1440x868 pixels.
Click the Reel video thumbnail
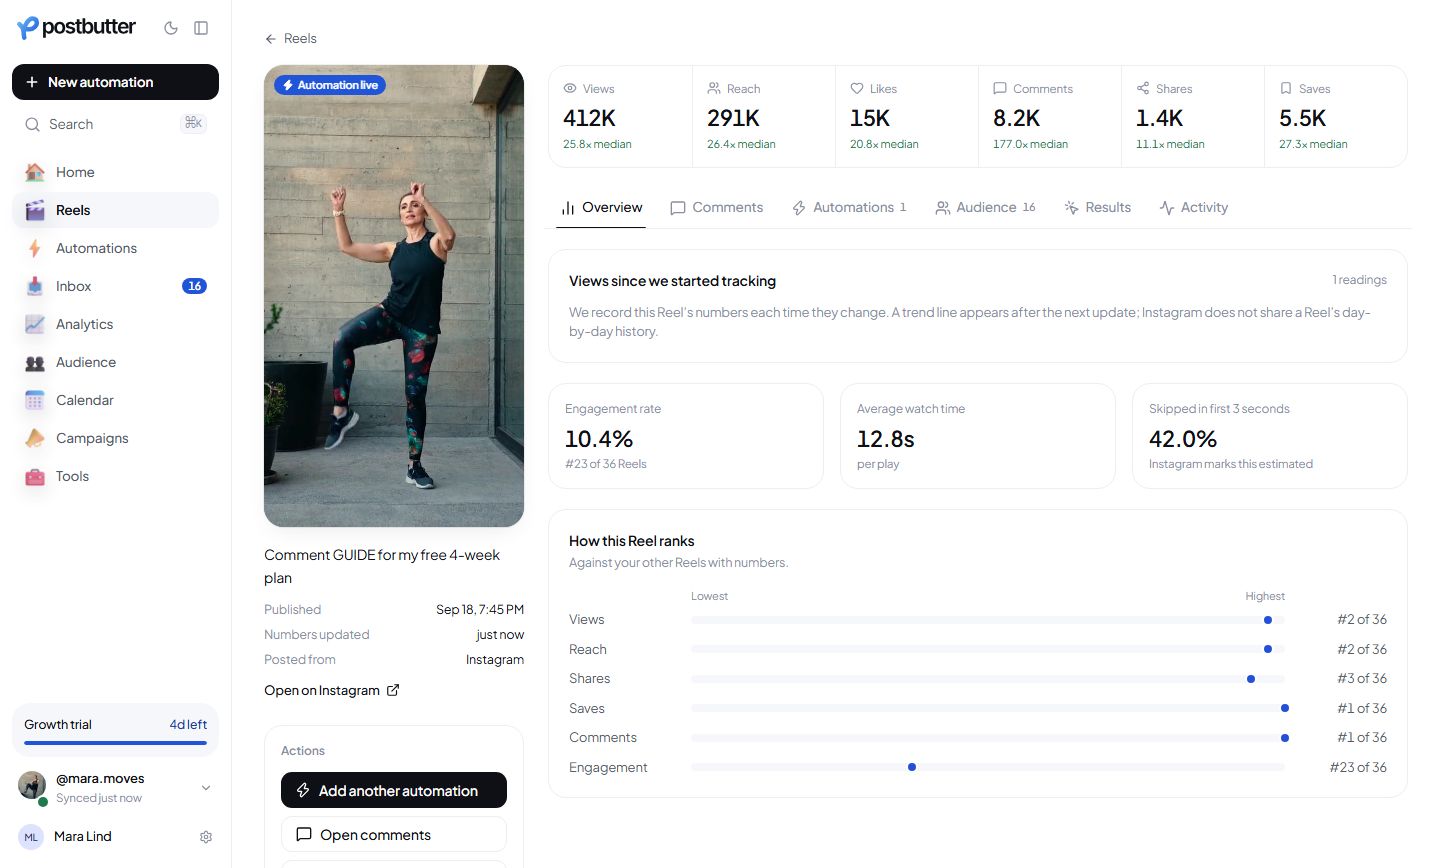click(x=394, y=296)
